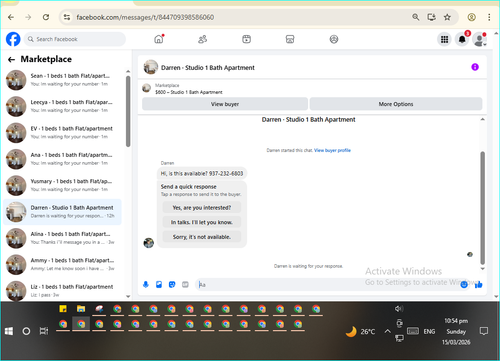Open Task View in taskbar
The width and height of the screenshot is (500, 361).
pos(44,331)
